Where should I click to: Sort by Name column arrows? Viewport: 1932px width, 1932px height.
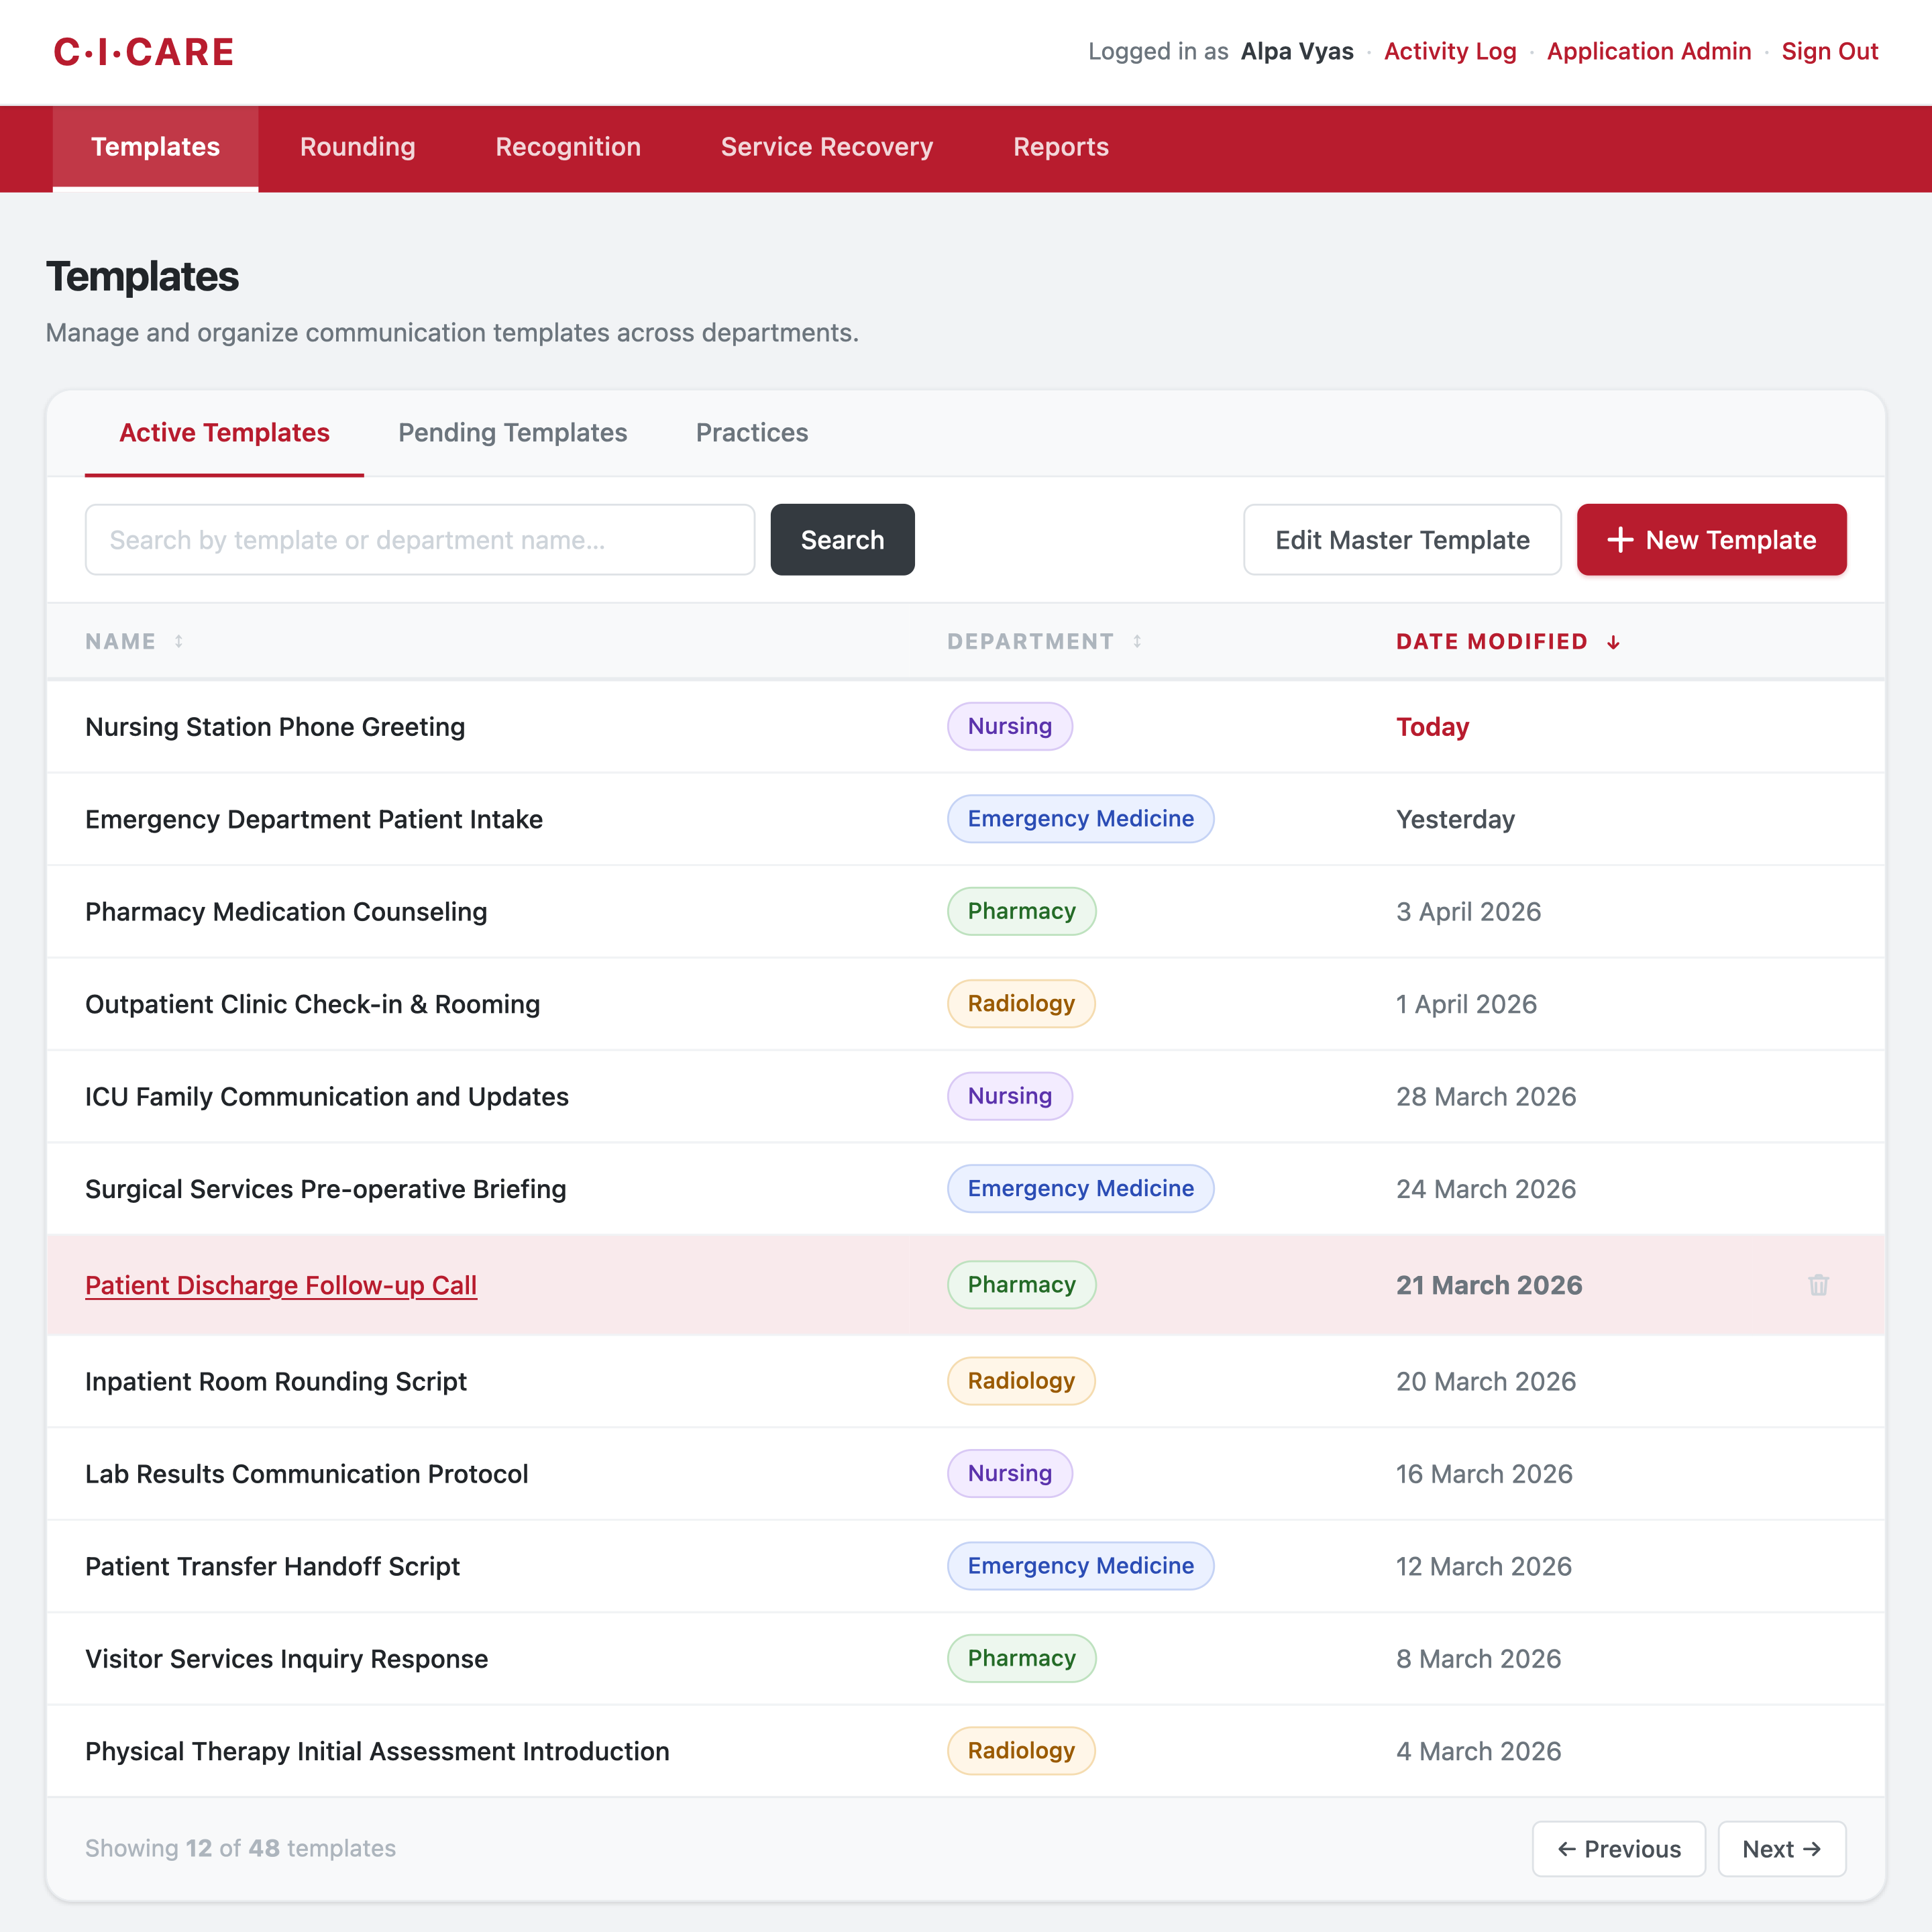[x=179, y=641]
